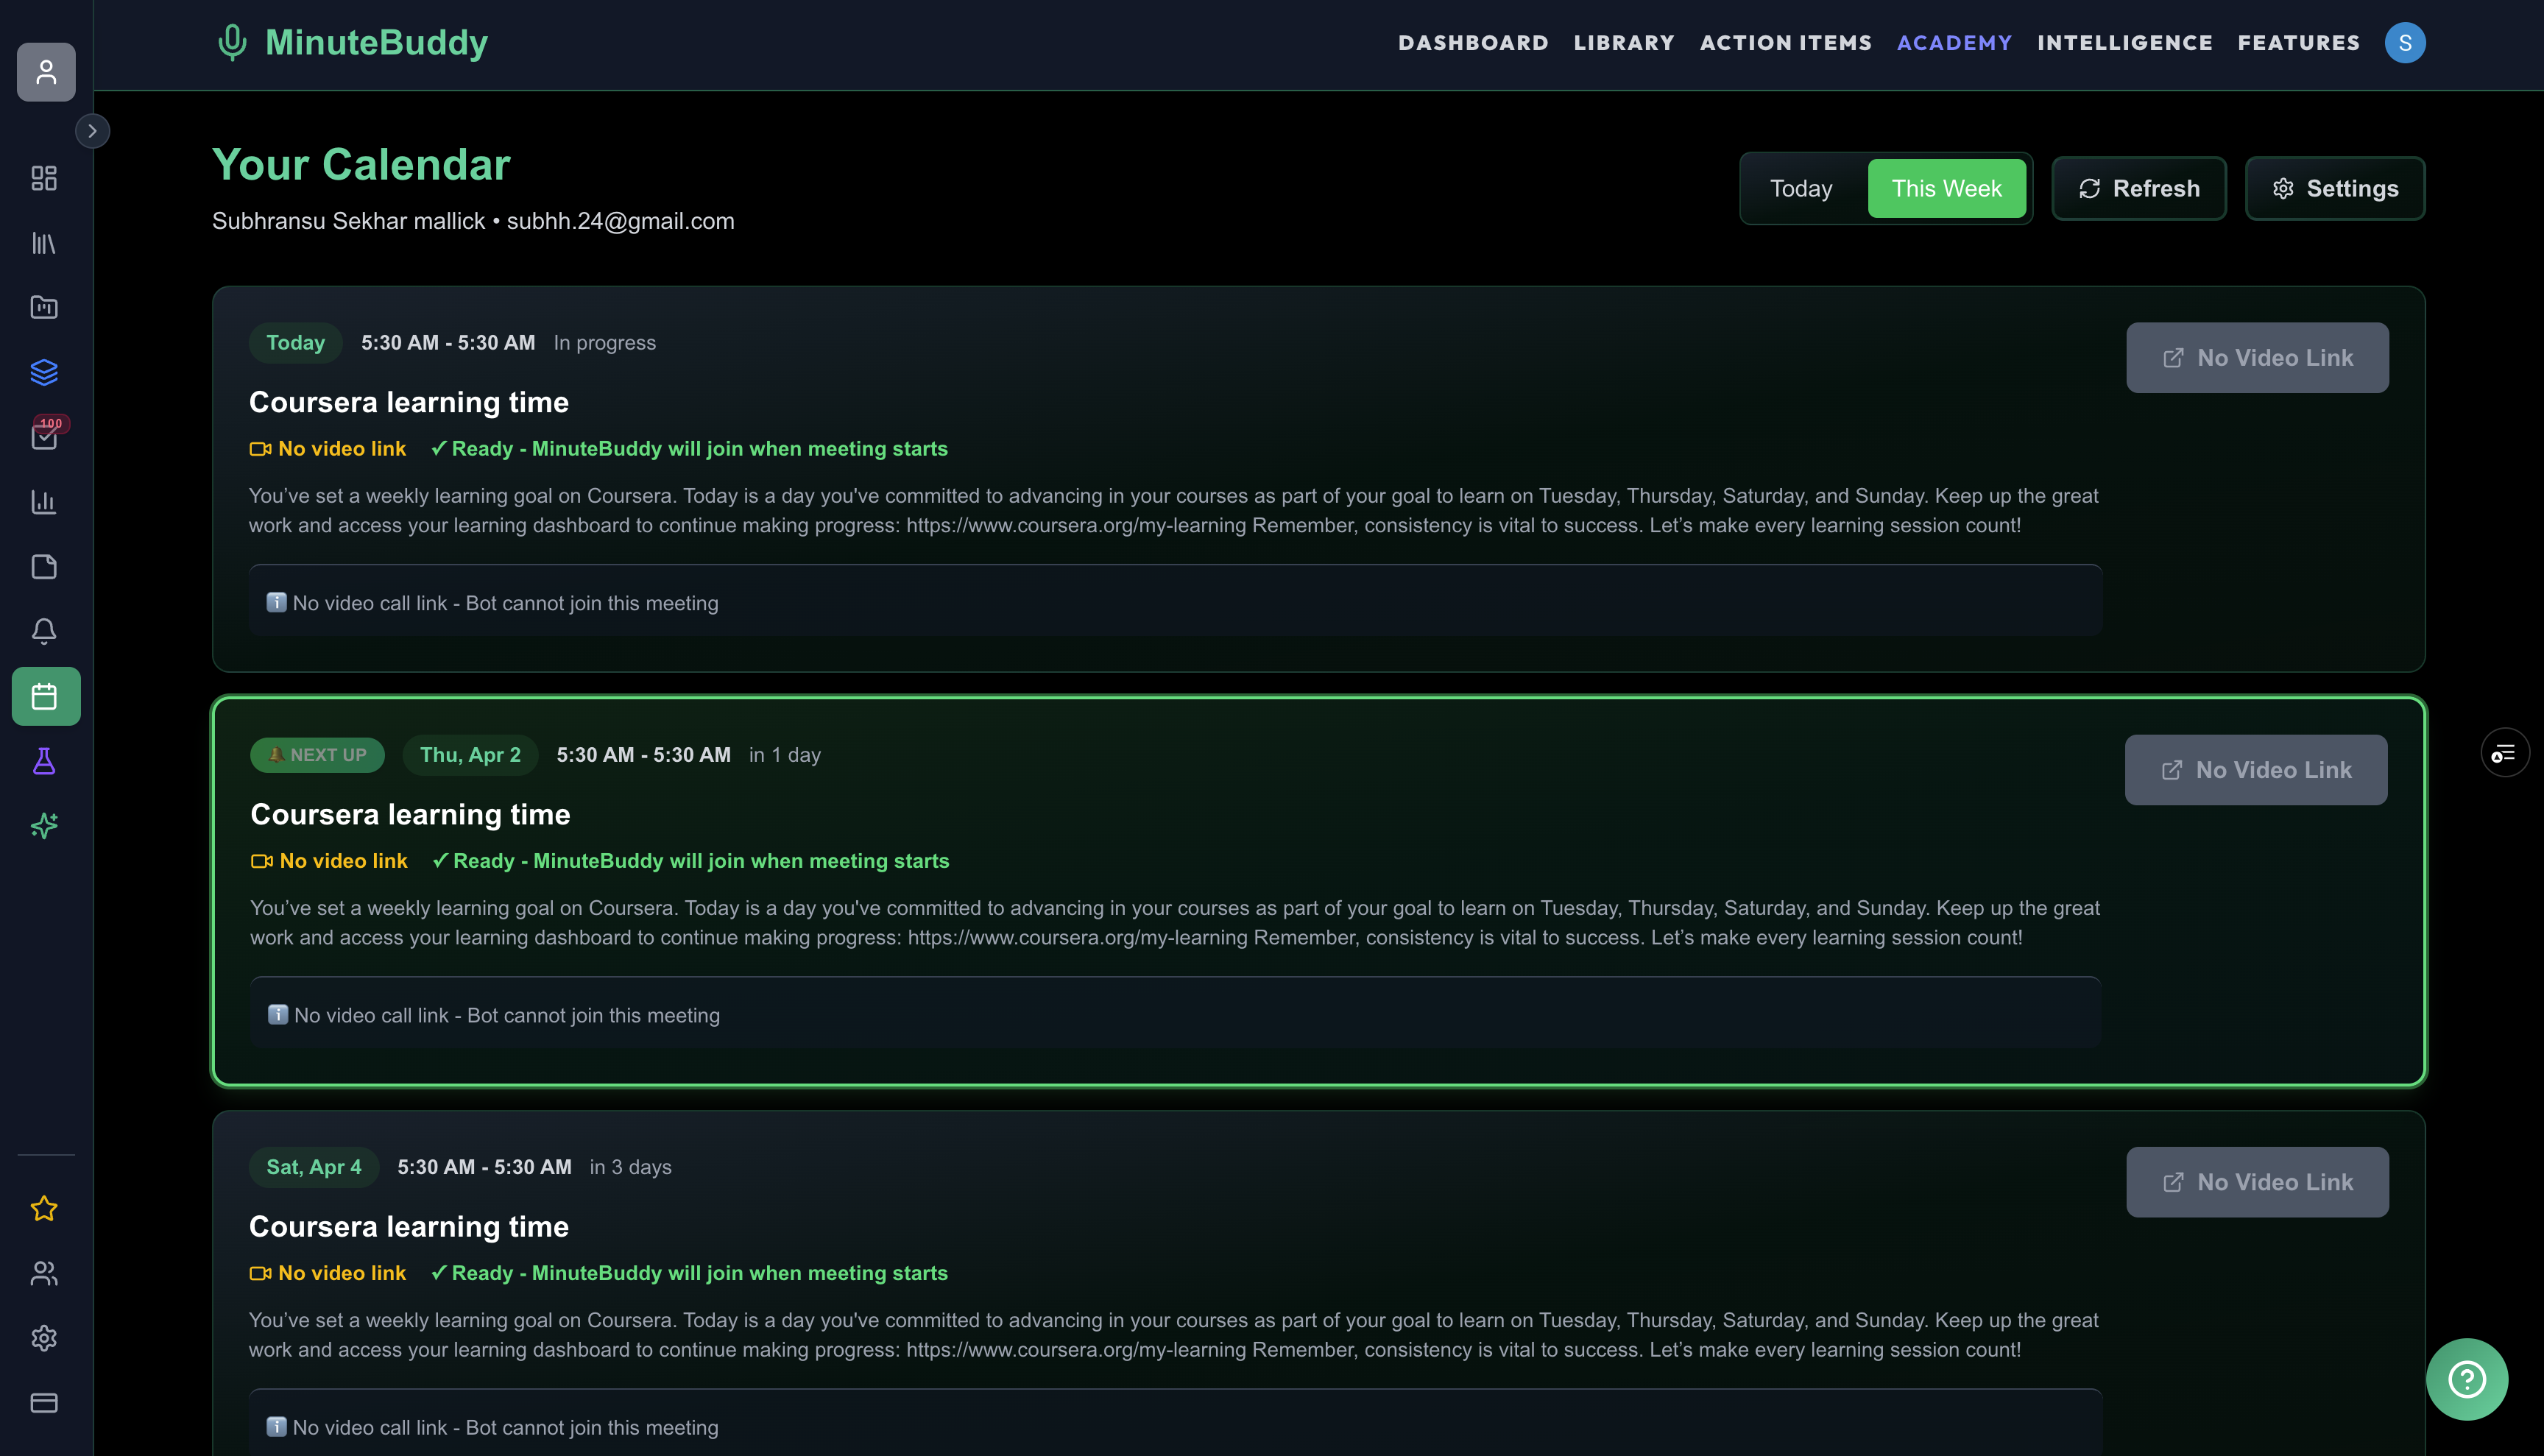This screenshot has width=2544, height=1456.
Task: Click the stacked layers sidebar icon
Action: pyautogui.click(x=44, y=372)
